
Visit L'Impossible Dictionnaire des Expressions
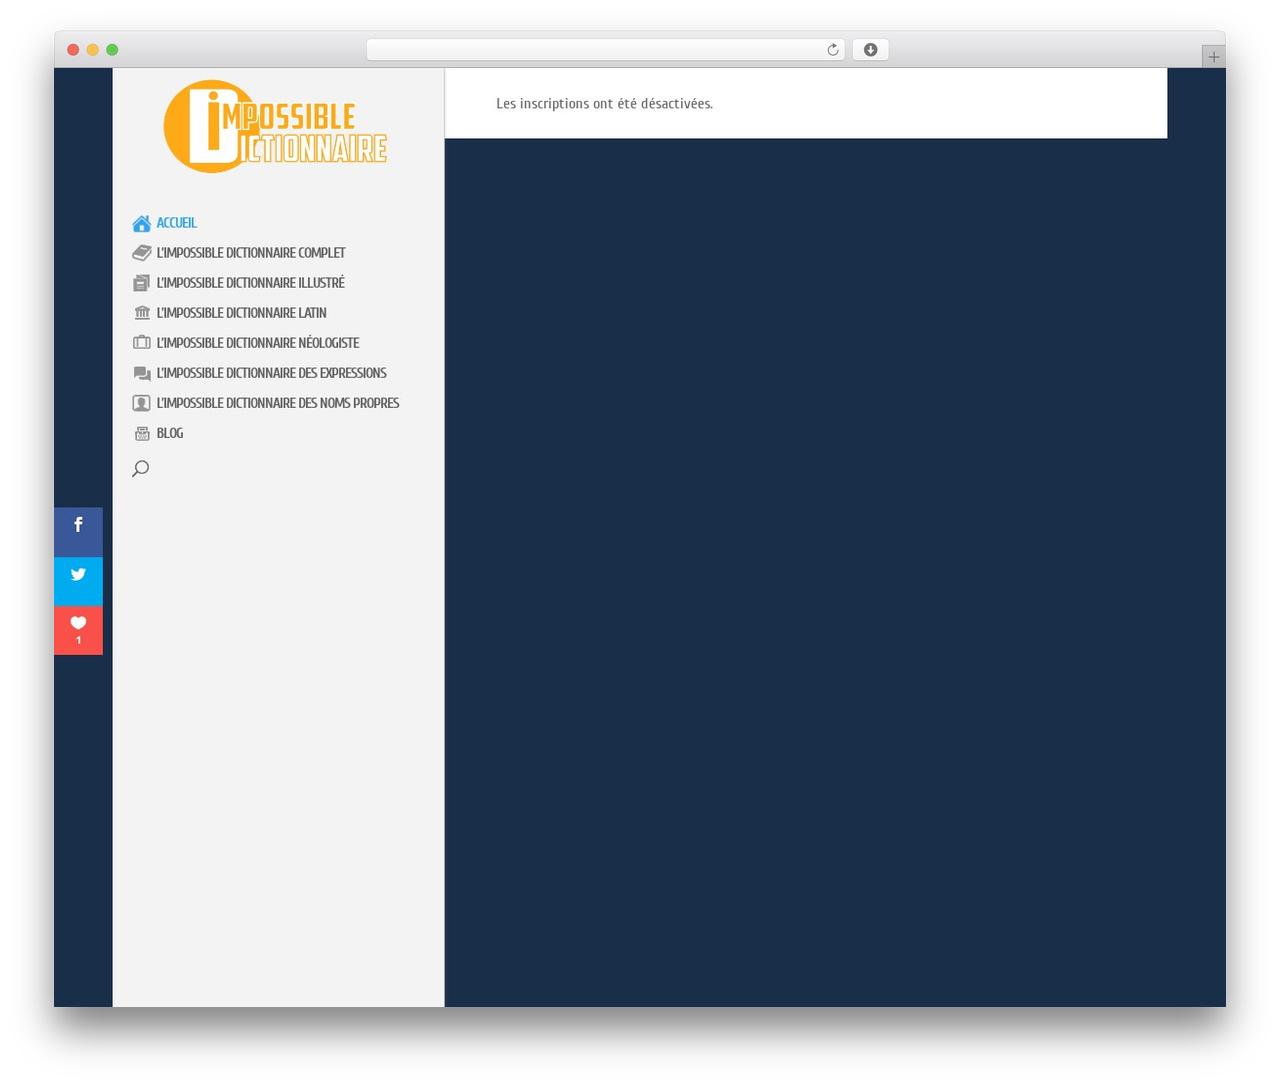coord(272,373)
